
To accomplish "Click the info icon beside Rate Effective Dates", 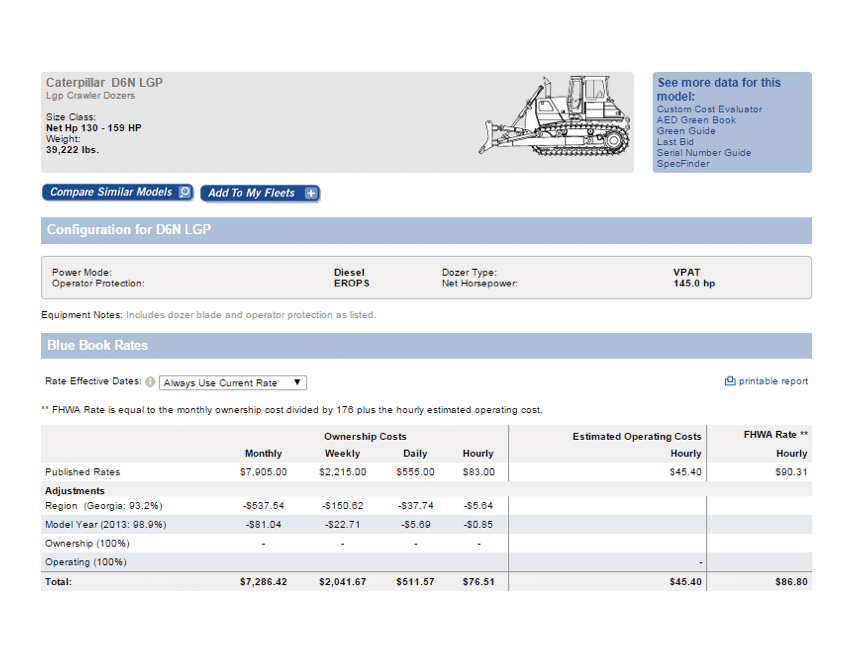I will [150, 382].
